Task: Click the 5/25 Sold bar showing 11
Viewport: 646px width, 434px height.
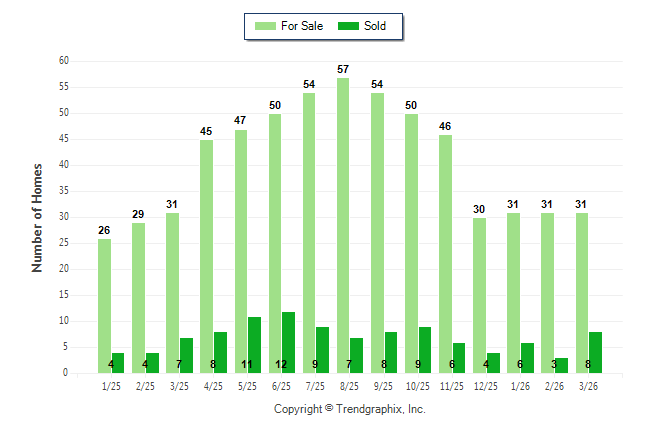Action: pyautogui.click(x=255, y=344)
